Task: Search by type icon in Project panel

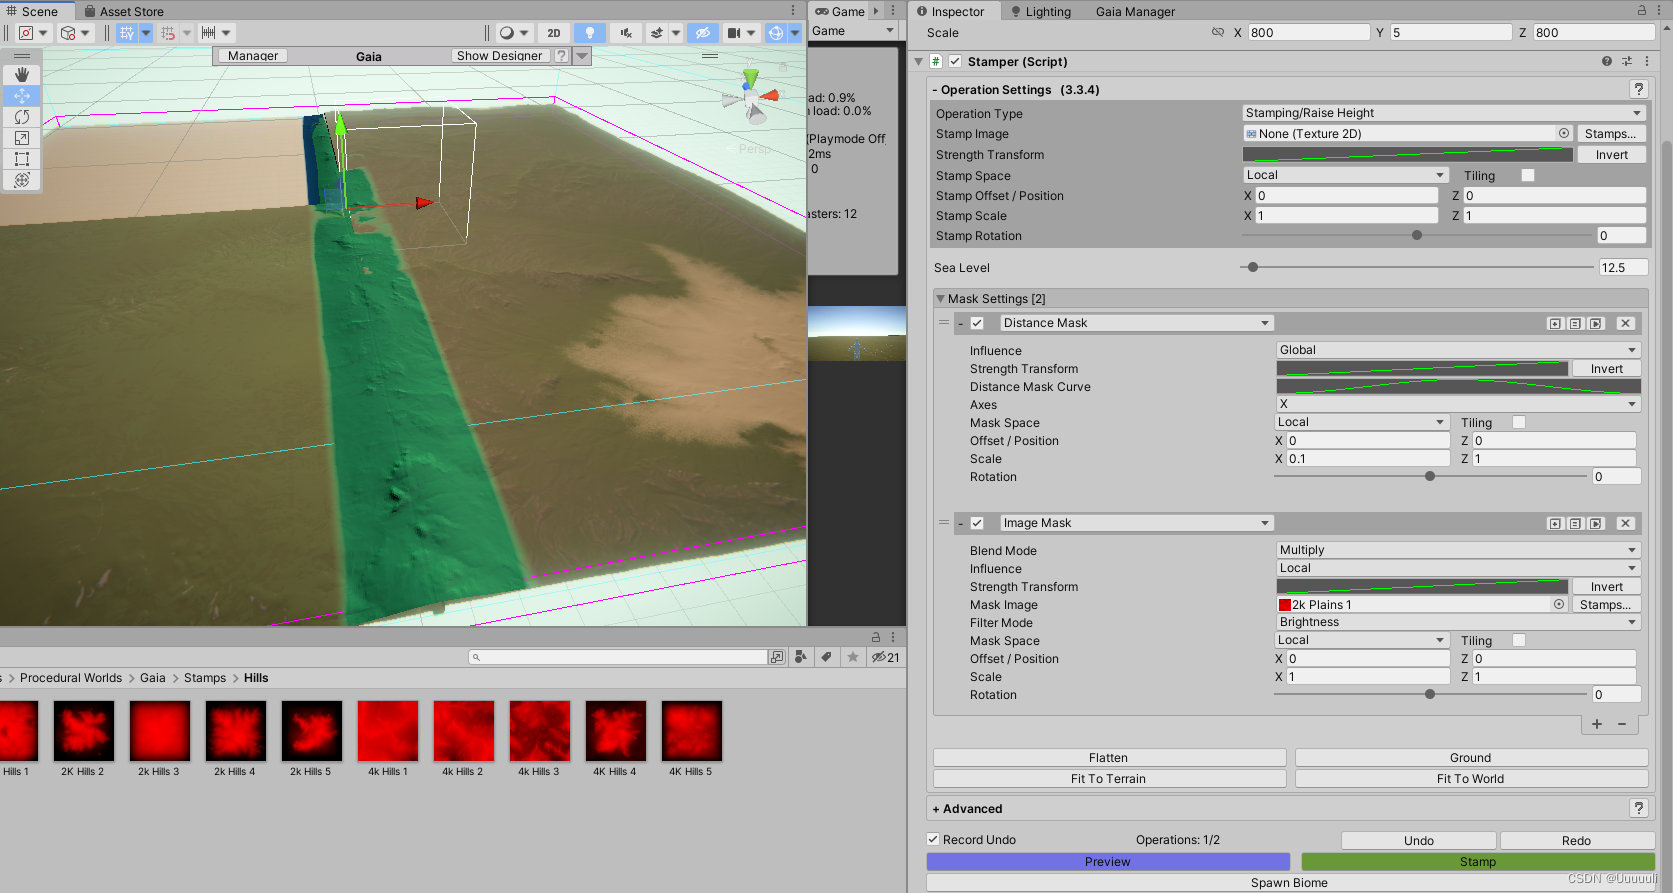Action: [801, 657]
